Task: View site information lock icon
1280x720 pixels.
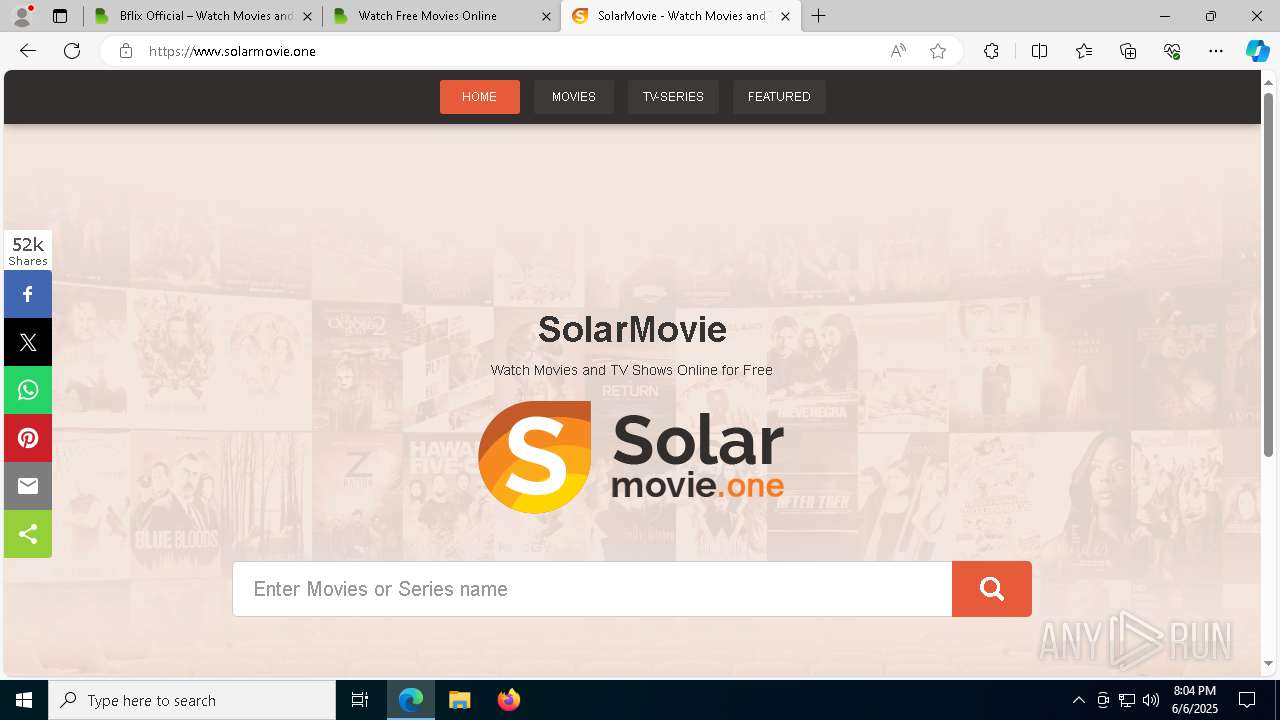Action: [x=126, y=51]
